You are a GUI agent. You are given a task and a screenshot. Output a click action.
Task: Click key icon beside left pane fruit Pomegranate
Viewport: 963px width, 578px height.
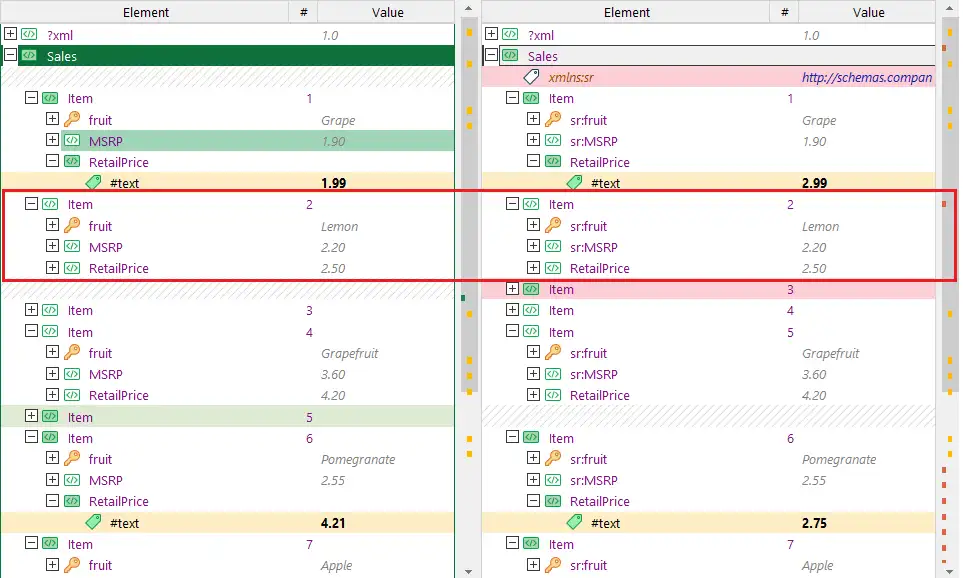[72, 458]
